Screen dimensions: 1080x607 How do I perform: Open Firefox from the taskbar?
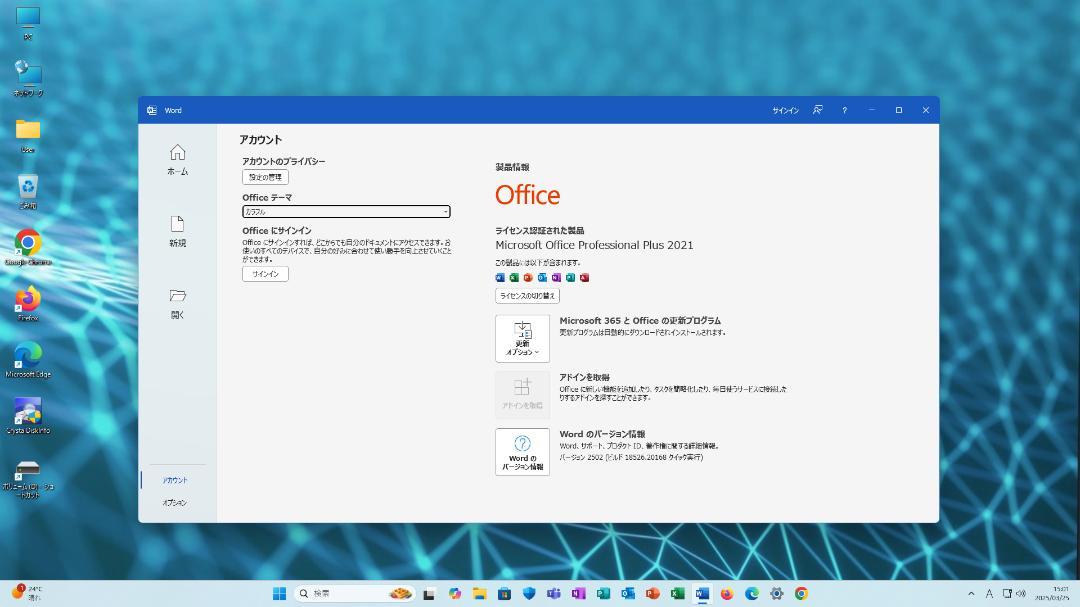click(x=727, y=593)
